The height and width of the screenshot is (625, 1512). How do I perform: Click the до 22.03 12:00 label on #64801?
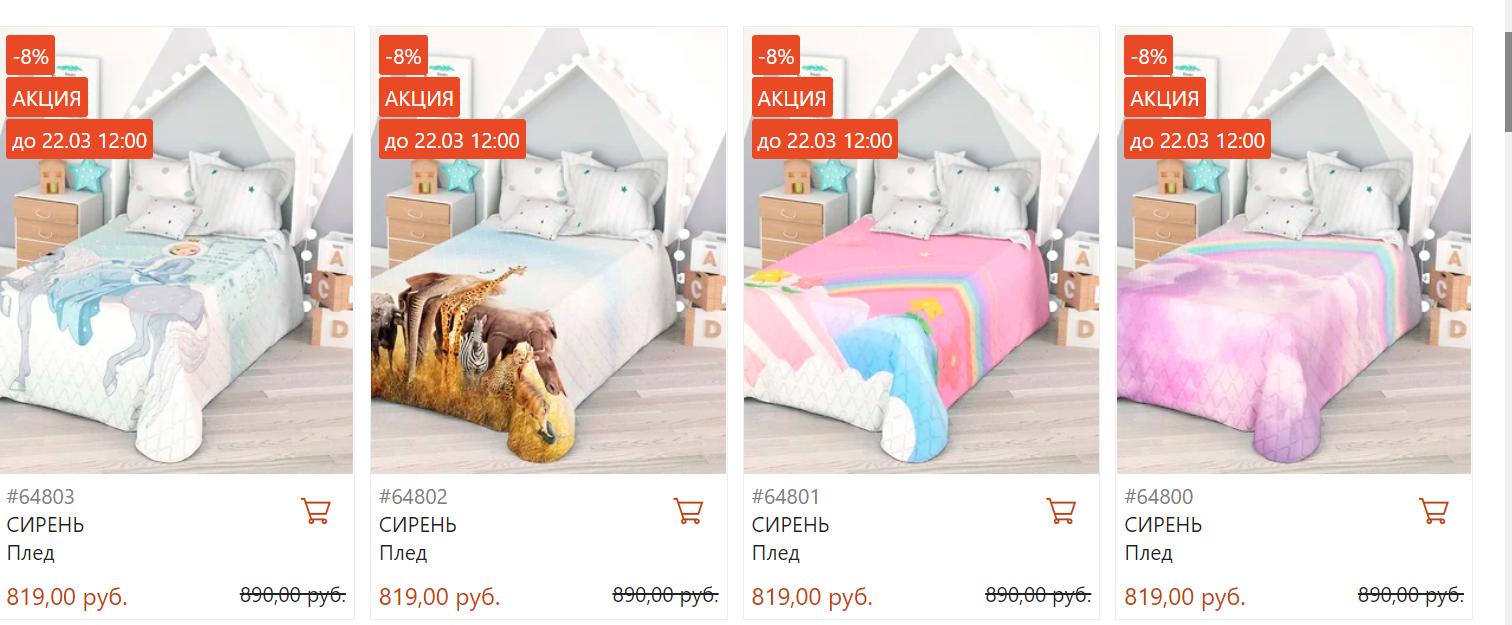pyautogui.click(x=825, y=140)
